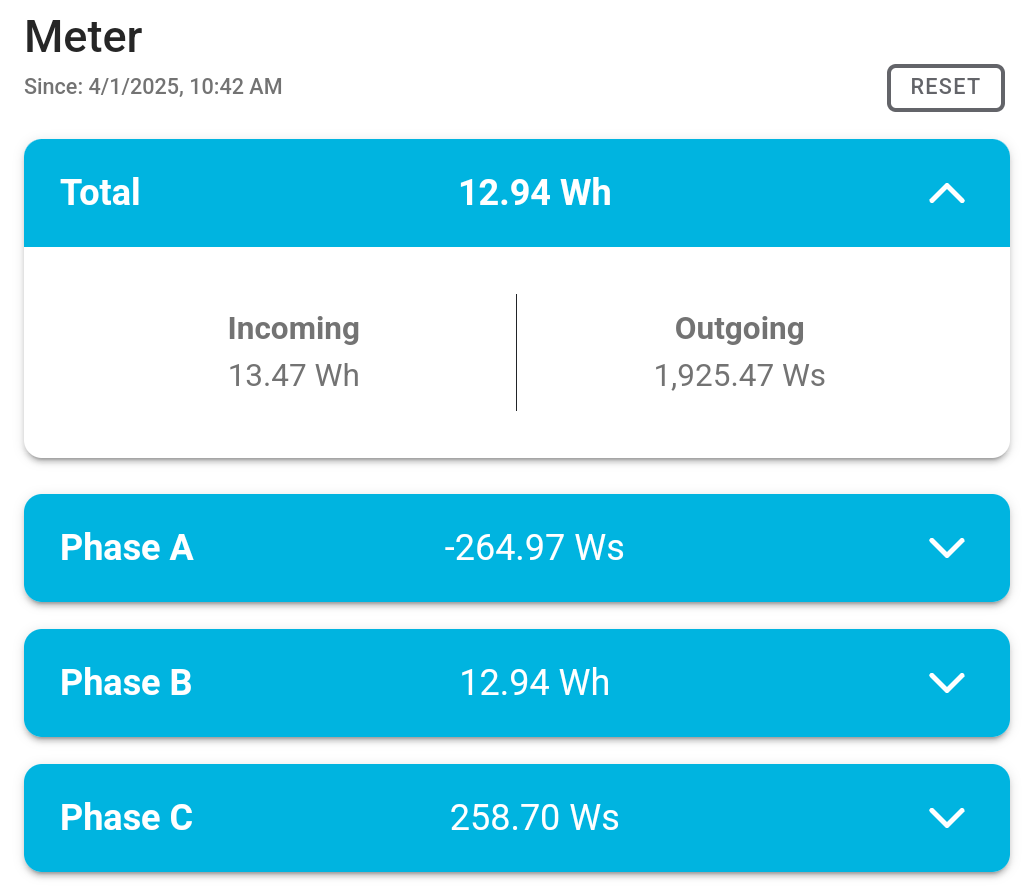The height and width of the screenshot is (889, 1033).
Task: Click the -264.97 Ws Phase A value
Action: [534, 548]
